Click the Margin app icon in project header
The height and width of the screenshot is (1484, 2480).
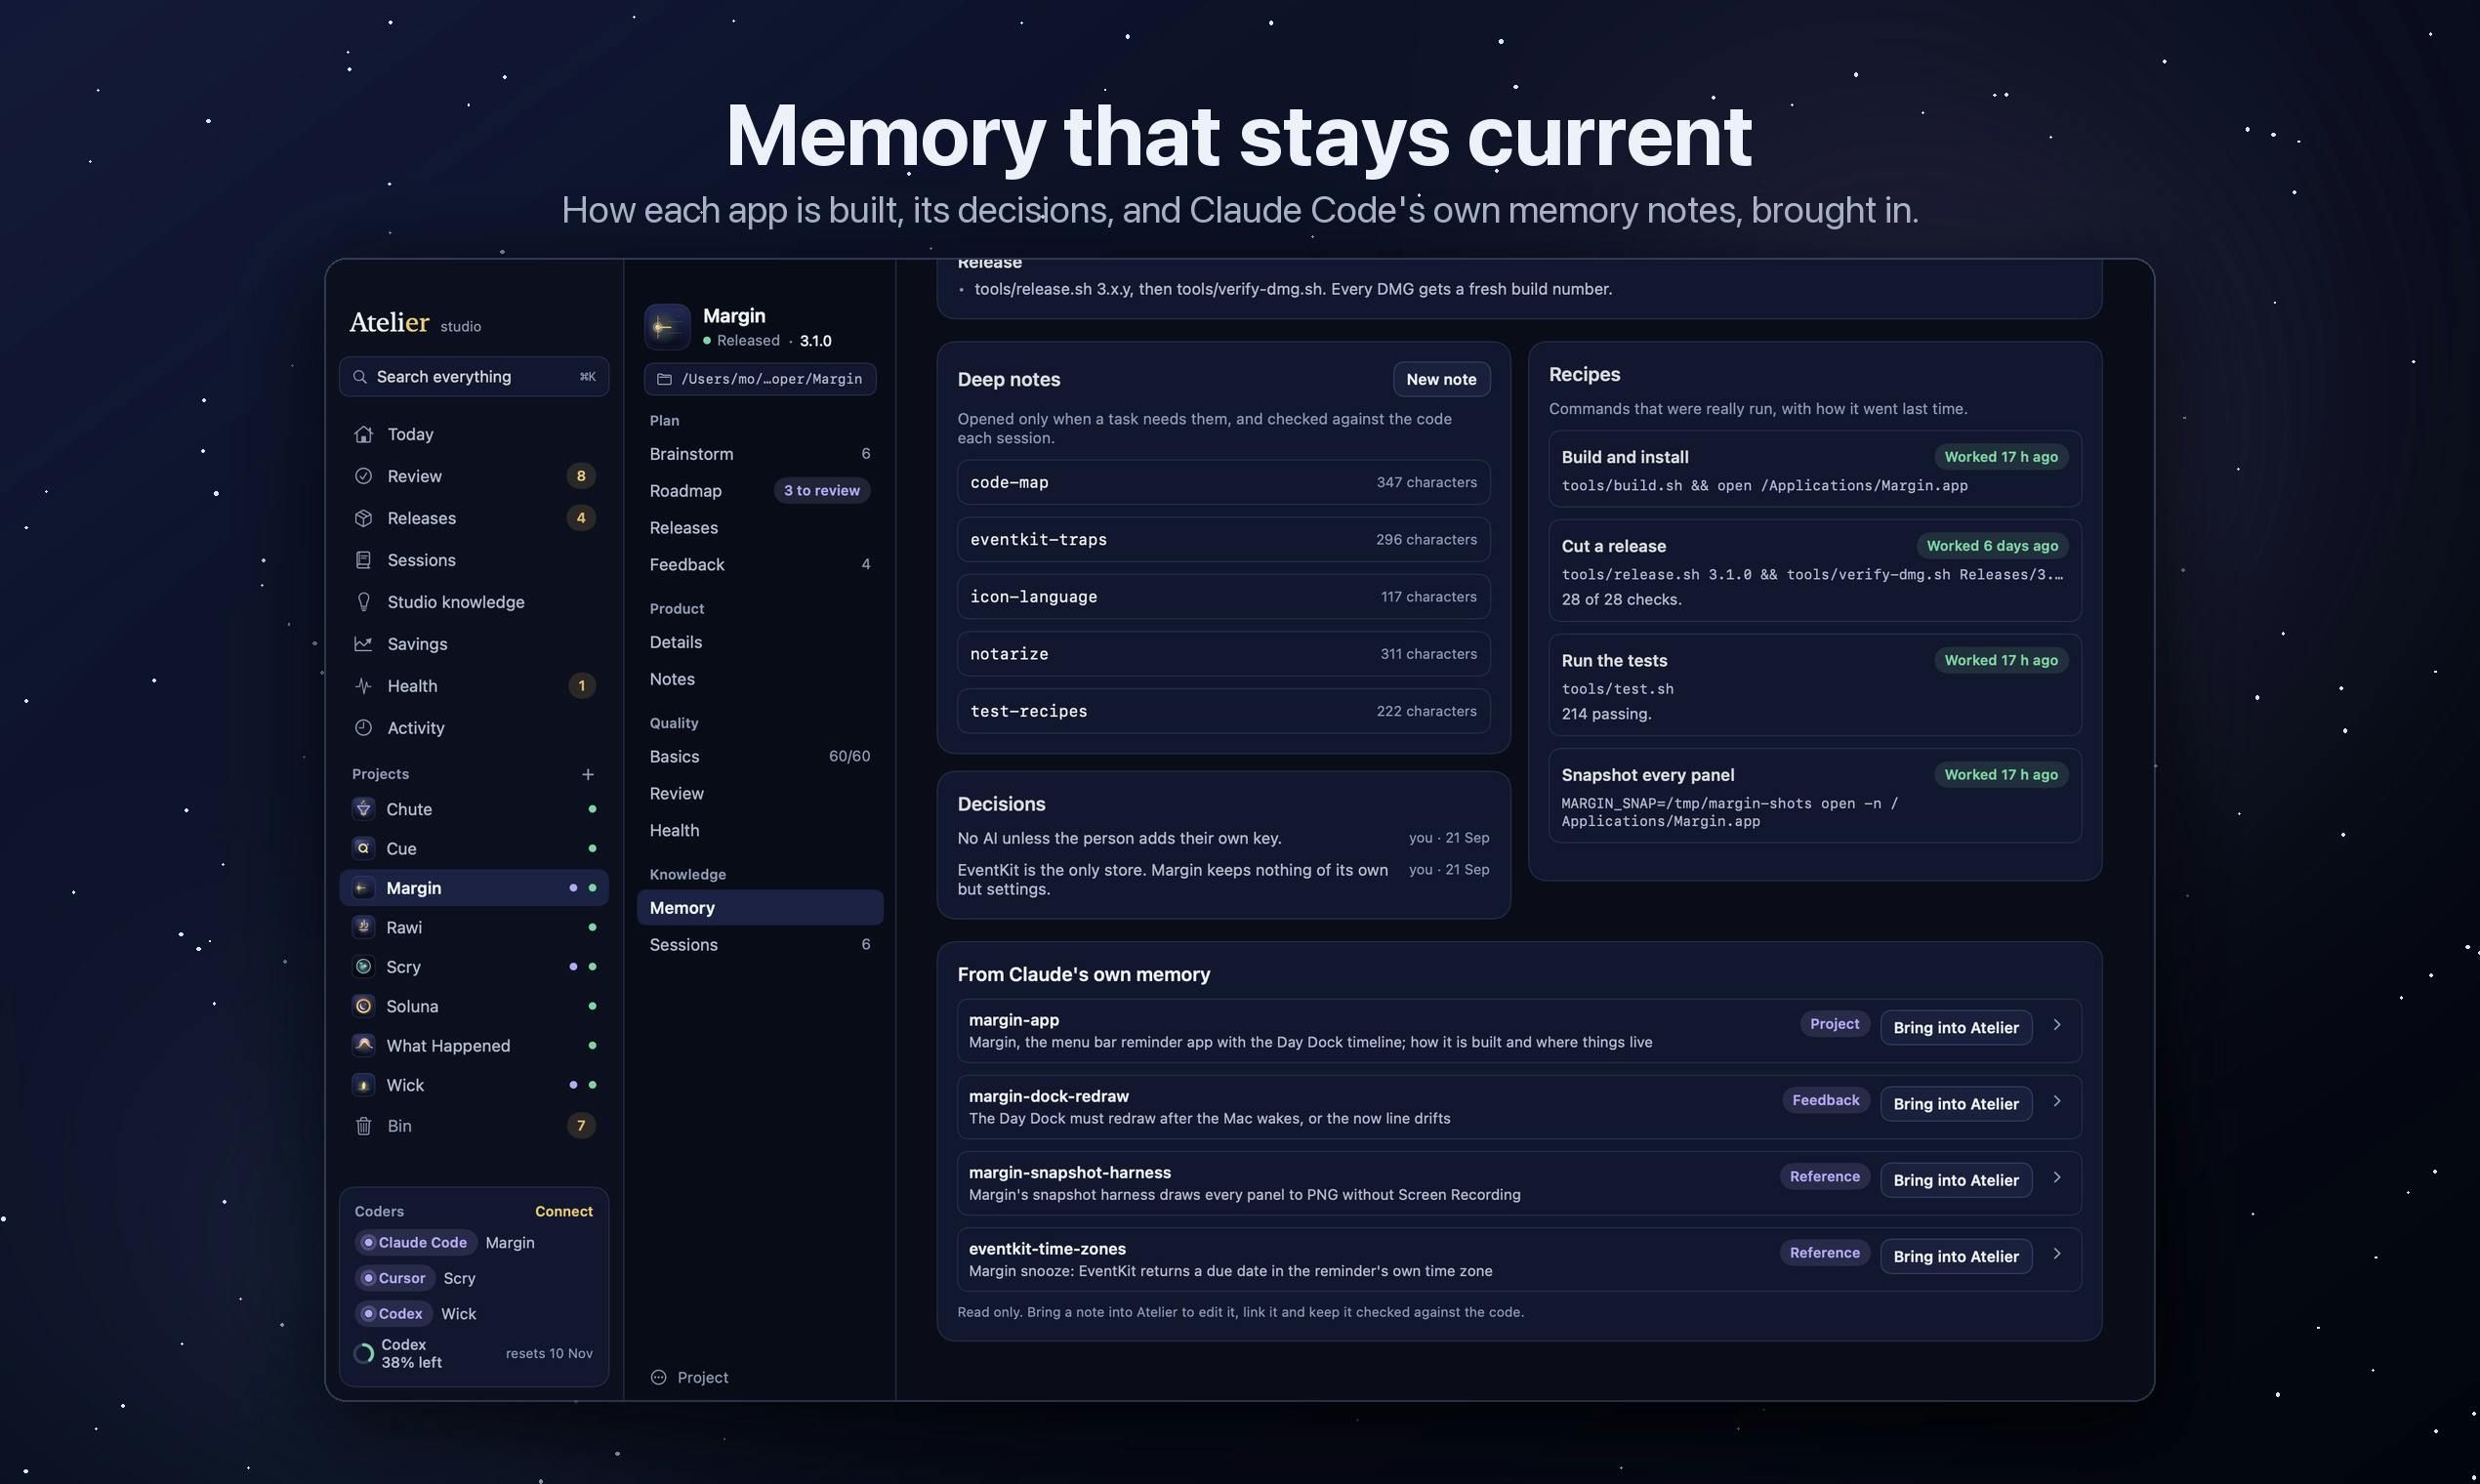pos(667,327)
